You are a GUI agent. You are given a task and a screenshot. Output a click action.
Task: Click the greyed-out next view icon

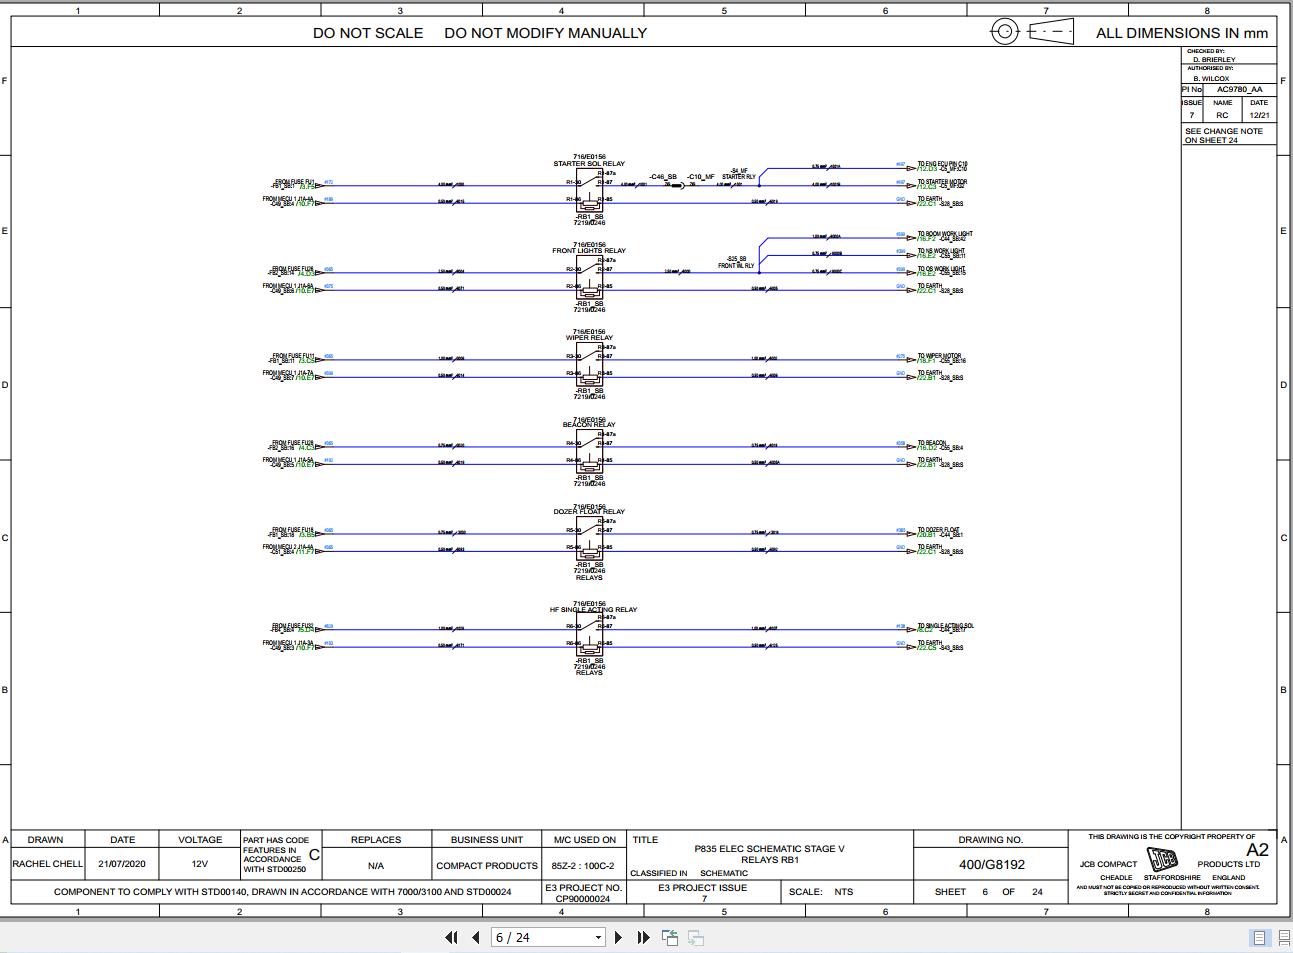pos(696,937)
